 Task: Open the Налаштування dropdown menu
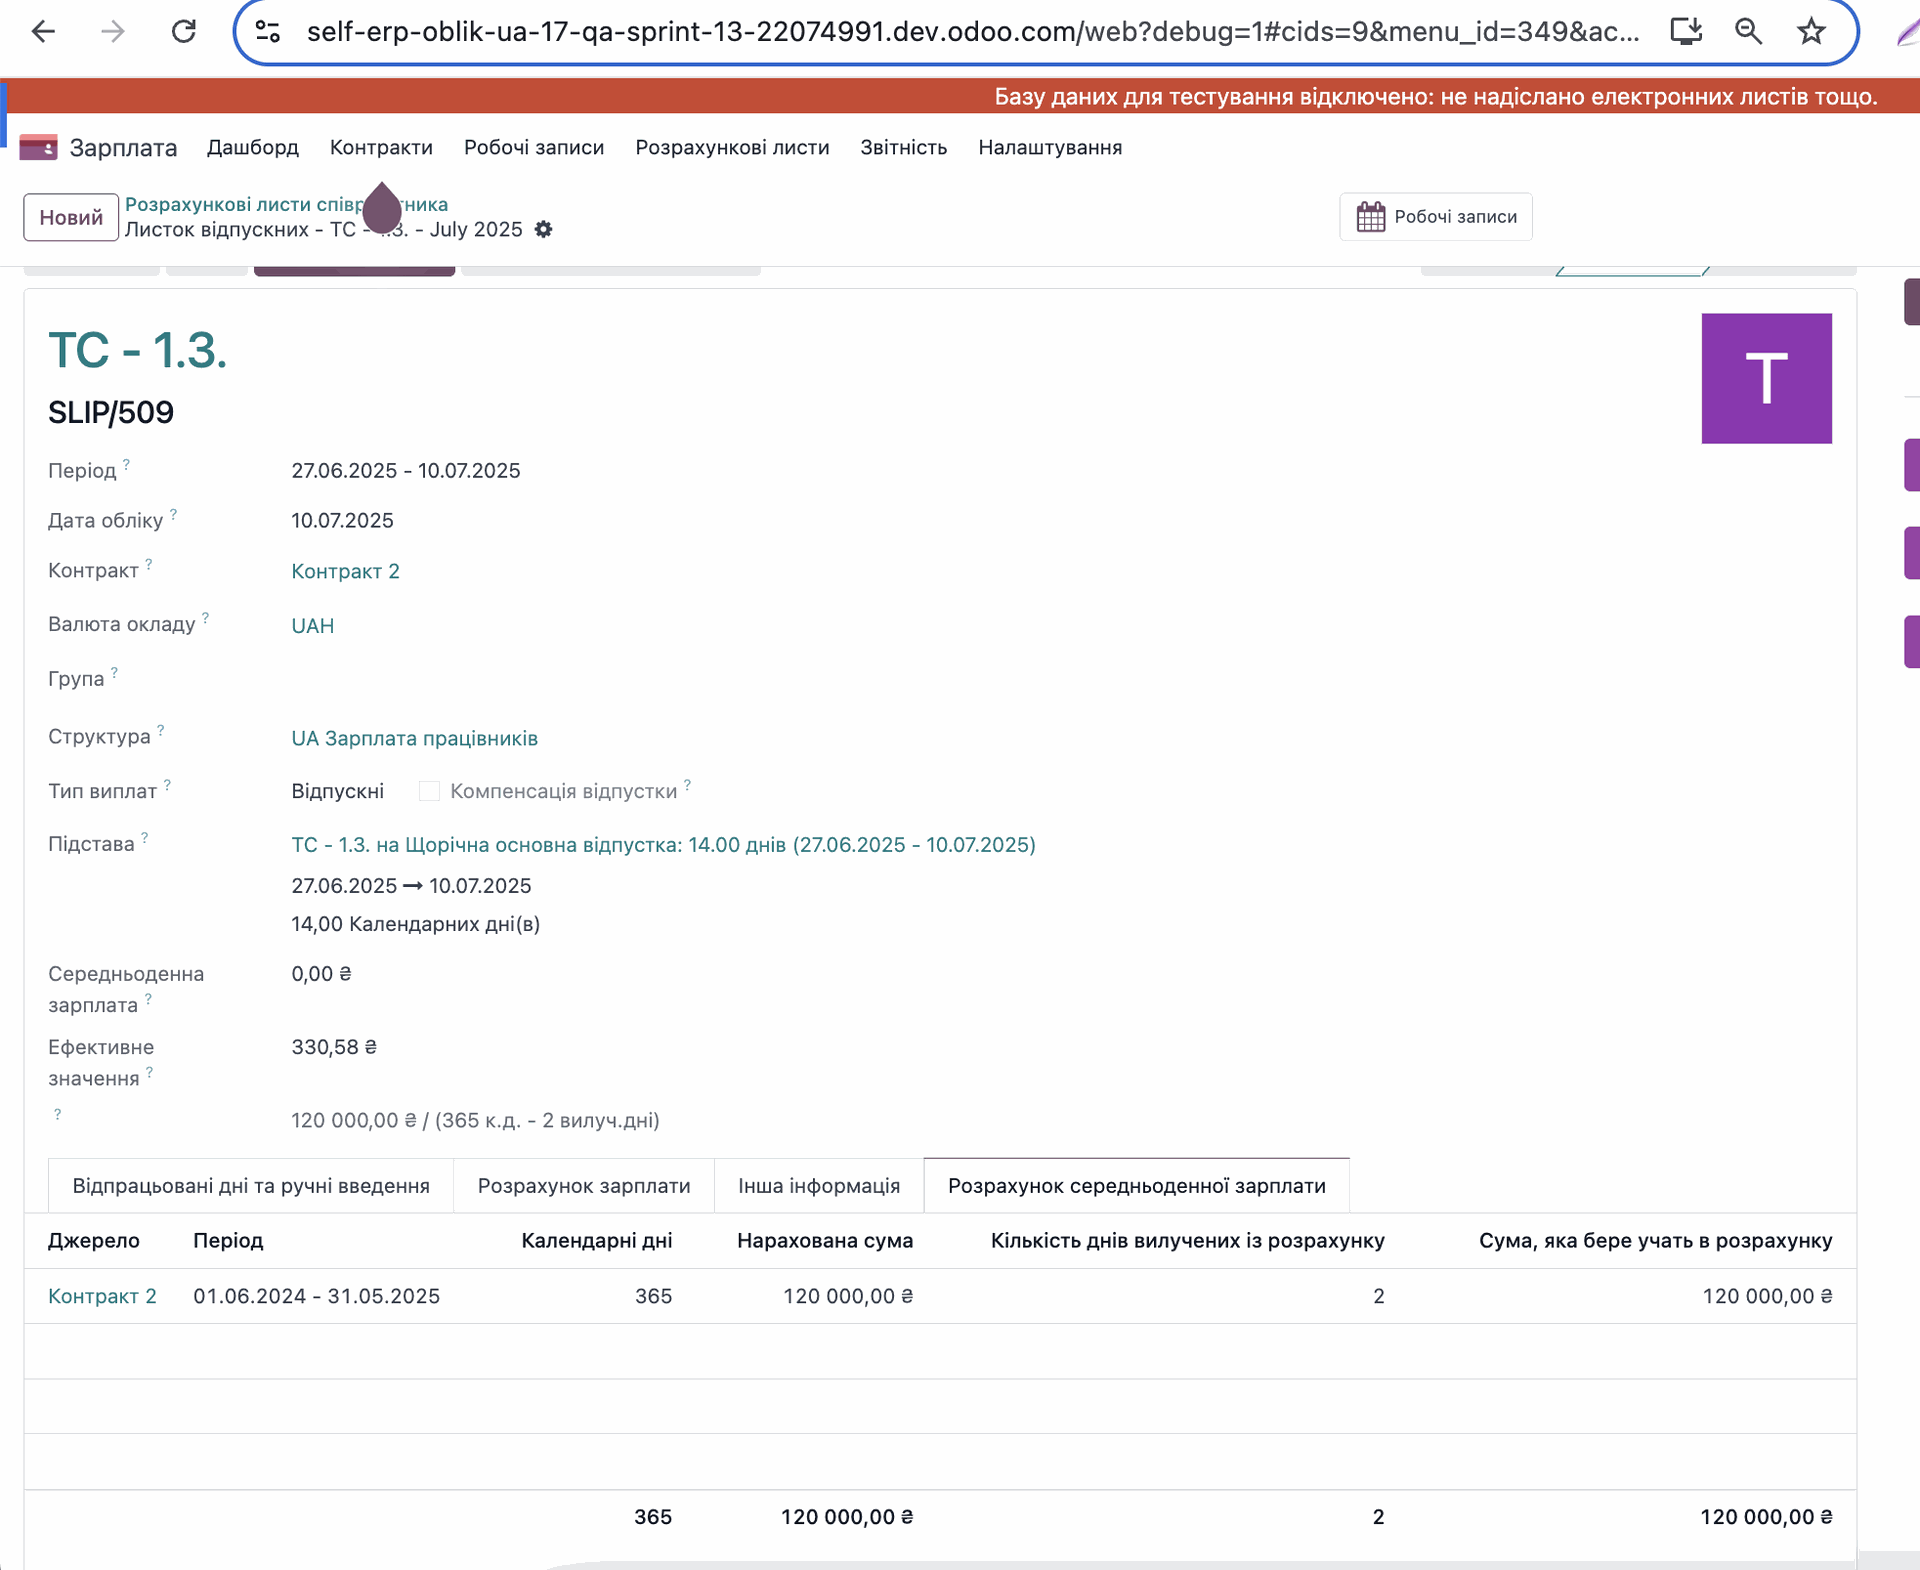pos(1049,148)
